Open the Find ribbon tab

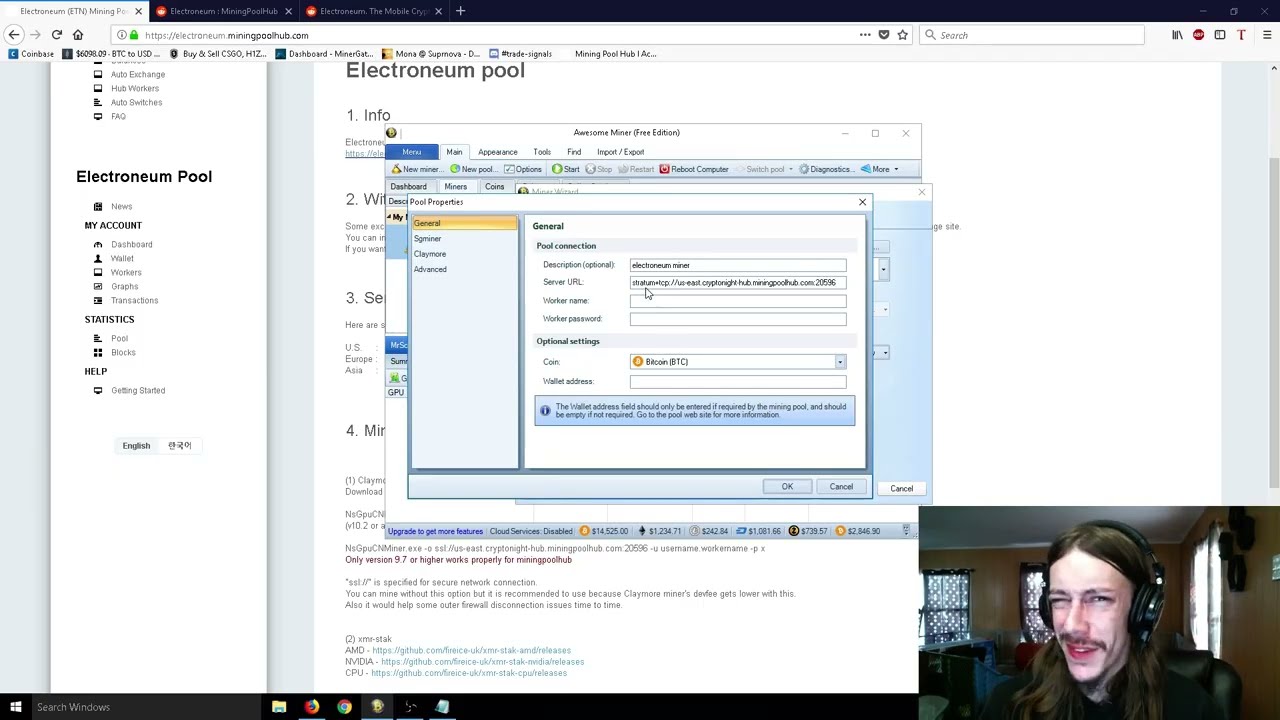(574, 152)
